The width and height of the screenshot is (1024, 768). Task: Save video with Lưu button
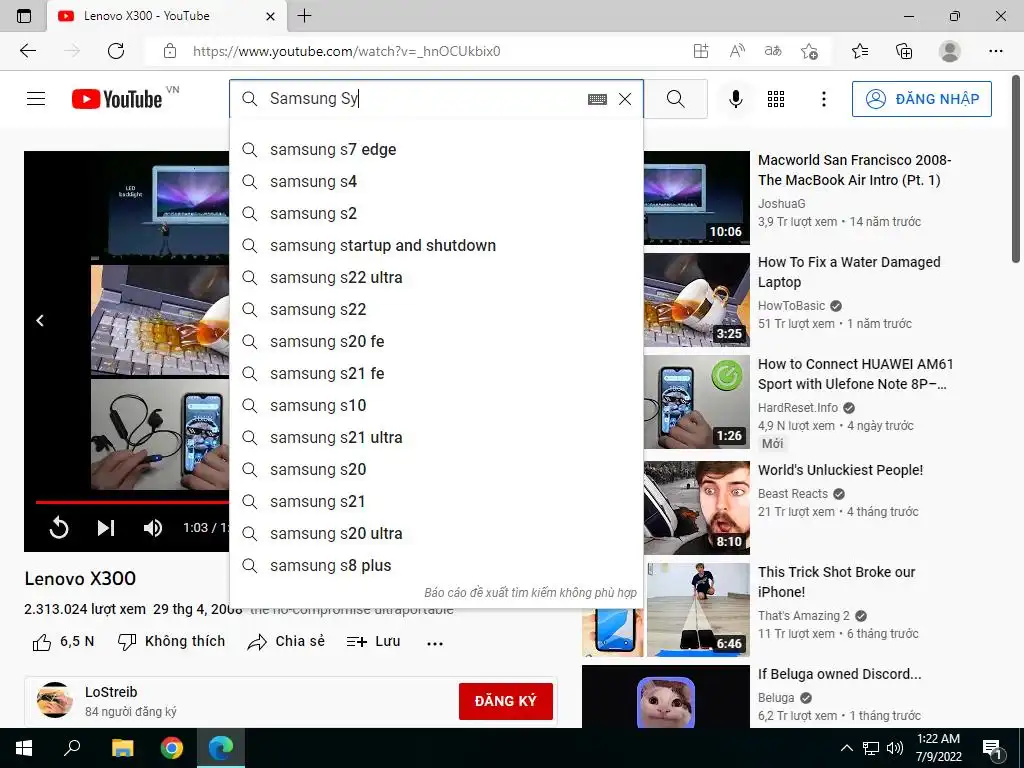point(374,642)
